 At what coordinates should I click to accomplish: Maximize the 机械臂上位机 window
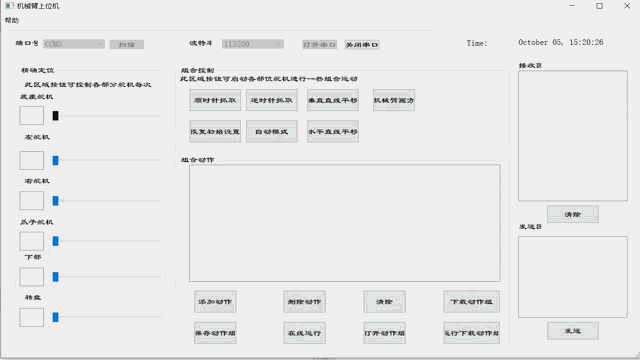pyautogui.click(x=599, y=6)
